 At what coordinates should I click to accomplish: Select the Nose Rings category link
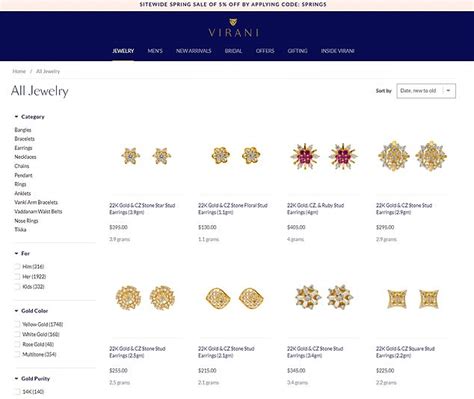pos(26,221)
